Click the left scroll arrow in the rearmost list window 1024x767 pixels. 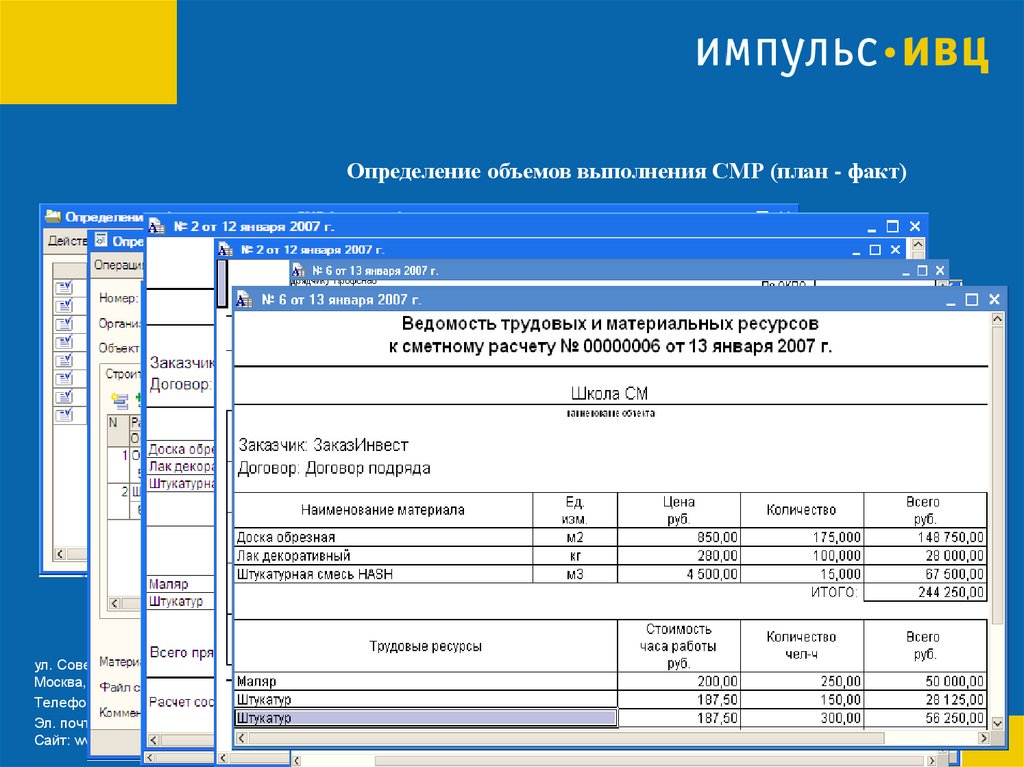59,554
